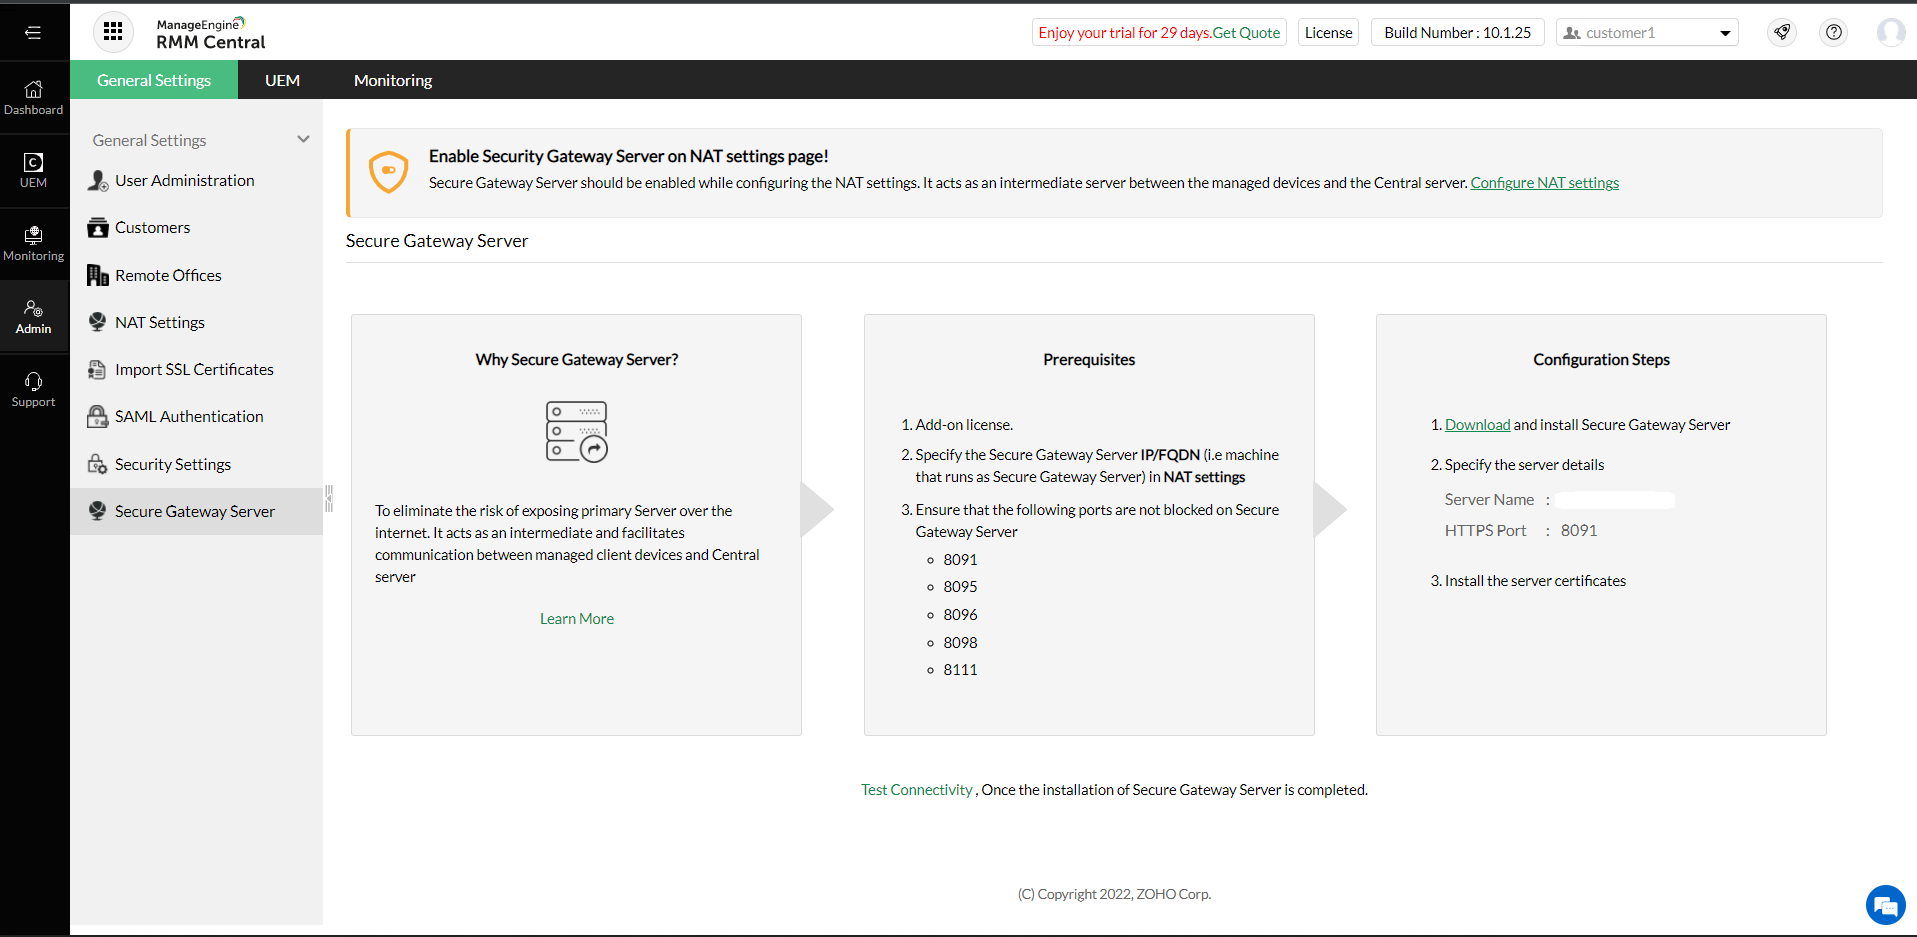Open the NAT Settings page
This screenshot has height=937, width=1917.
[159, 321]
